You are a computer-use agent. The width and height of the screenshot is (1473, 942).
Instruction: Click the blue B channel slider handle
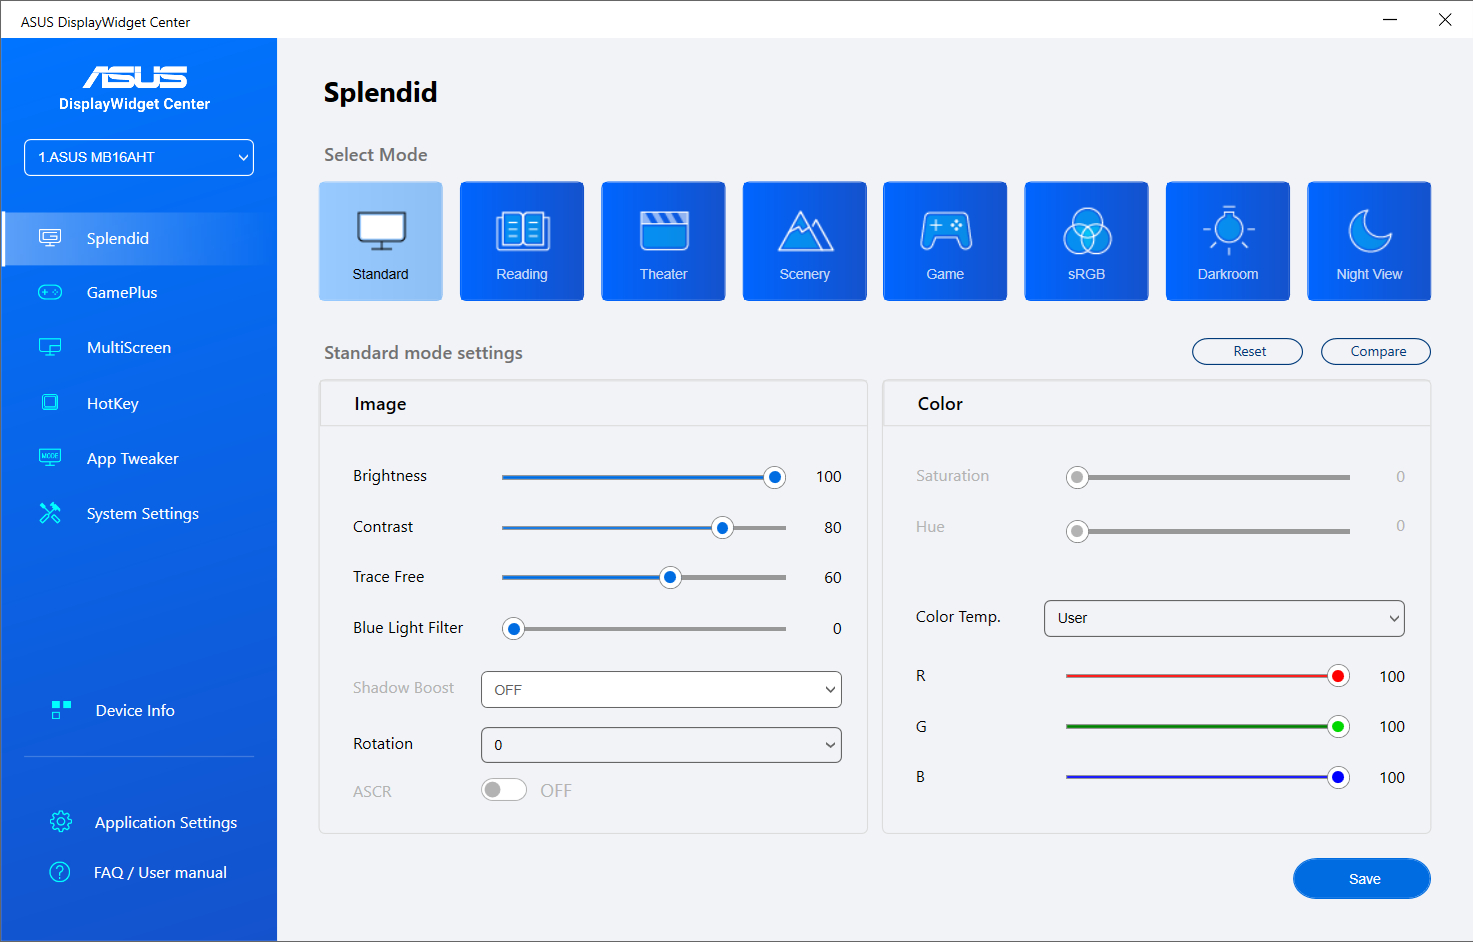tap(1338, 777)
